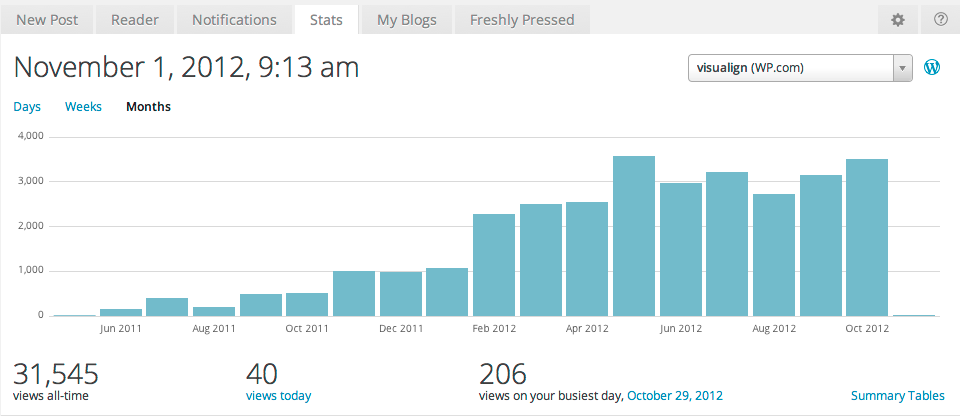Open the Freshly Pressed tab
960x416 pixels.
point(521,19)
